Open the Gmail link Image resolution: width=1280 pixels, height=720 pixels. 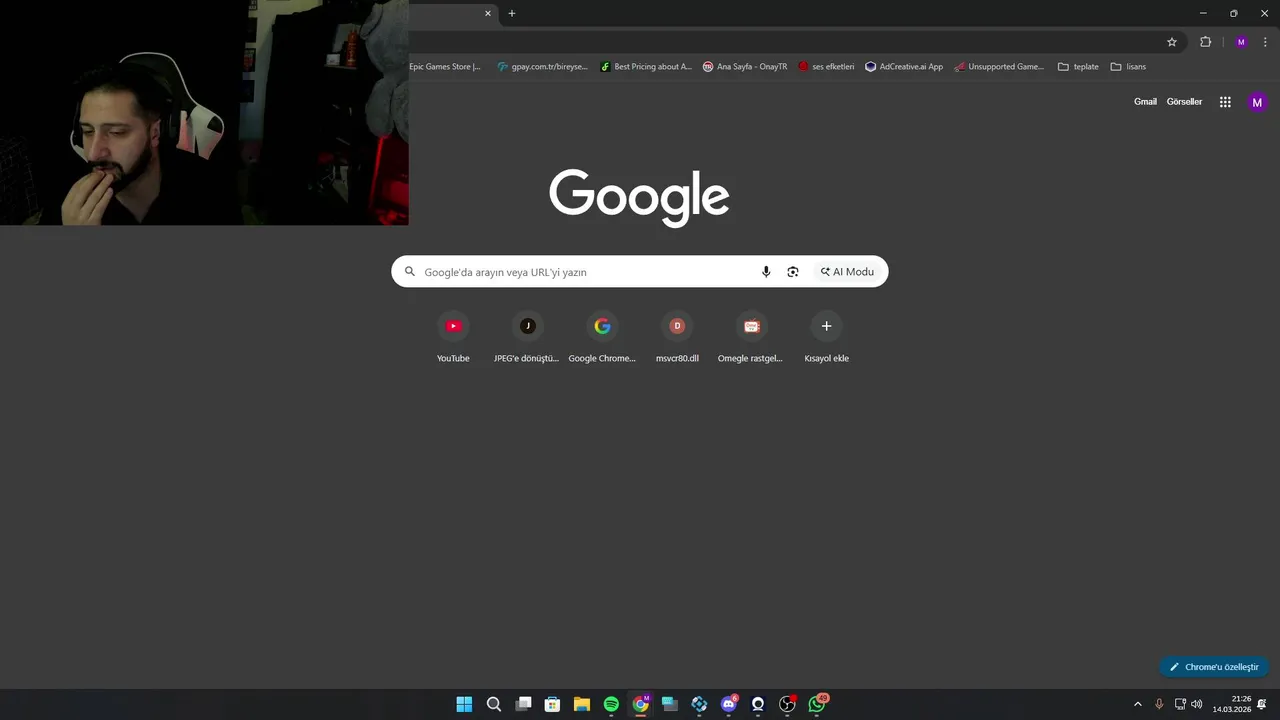pos(1145,102)
